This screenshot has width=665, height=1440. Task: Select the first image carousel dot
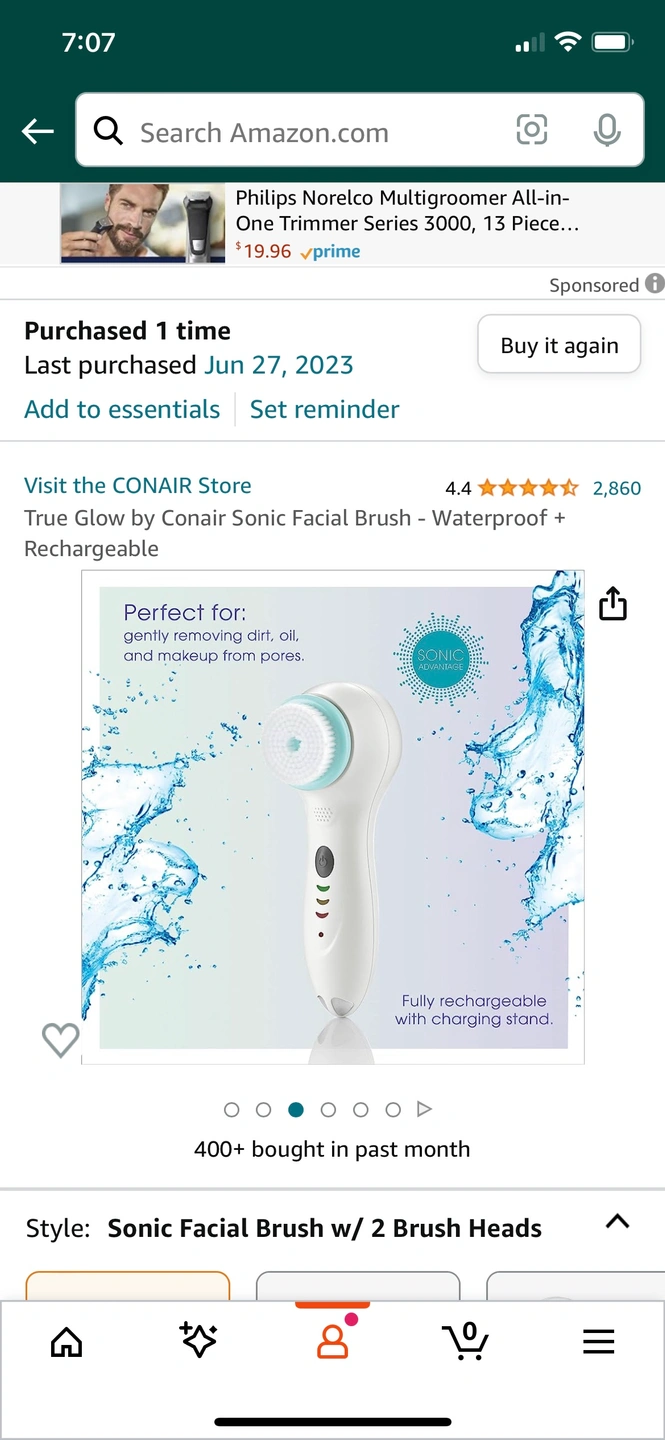tap(232, 1109)
